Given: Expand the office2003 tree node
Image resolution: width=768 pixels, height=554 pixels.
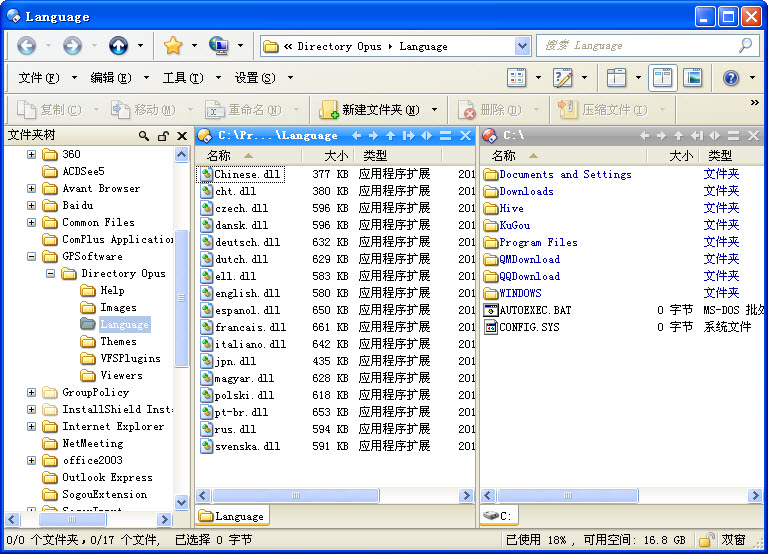Looking at the screenshot, I should [x=31, y=460].
